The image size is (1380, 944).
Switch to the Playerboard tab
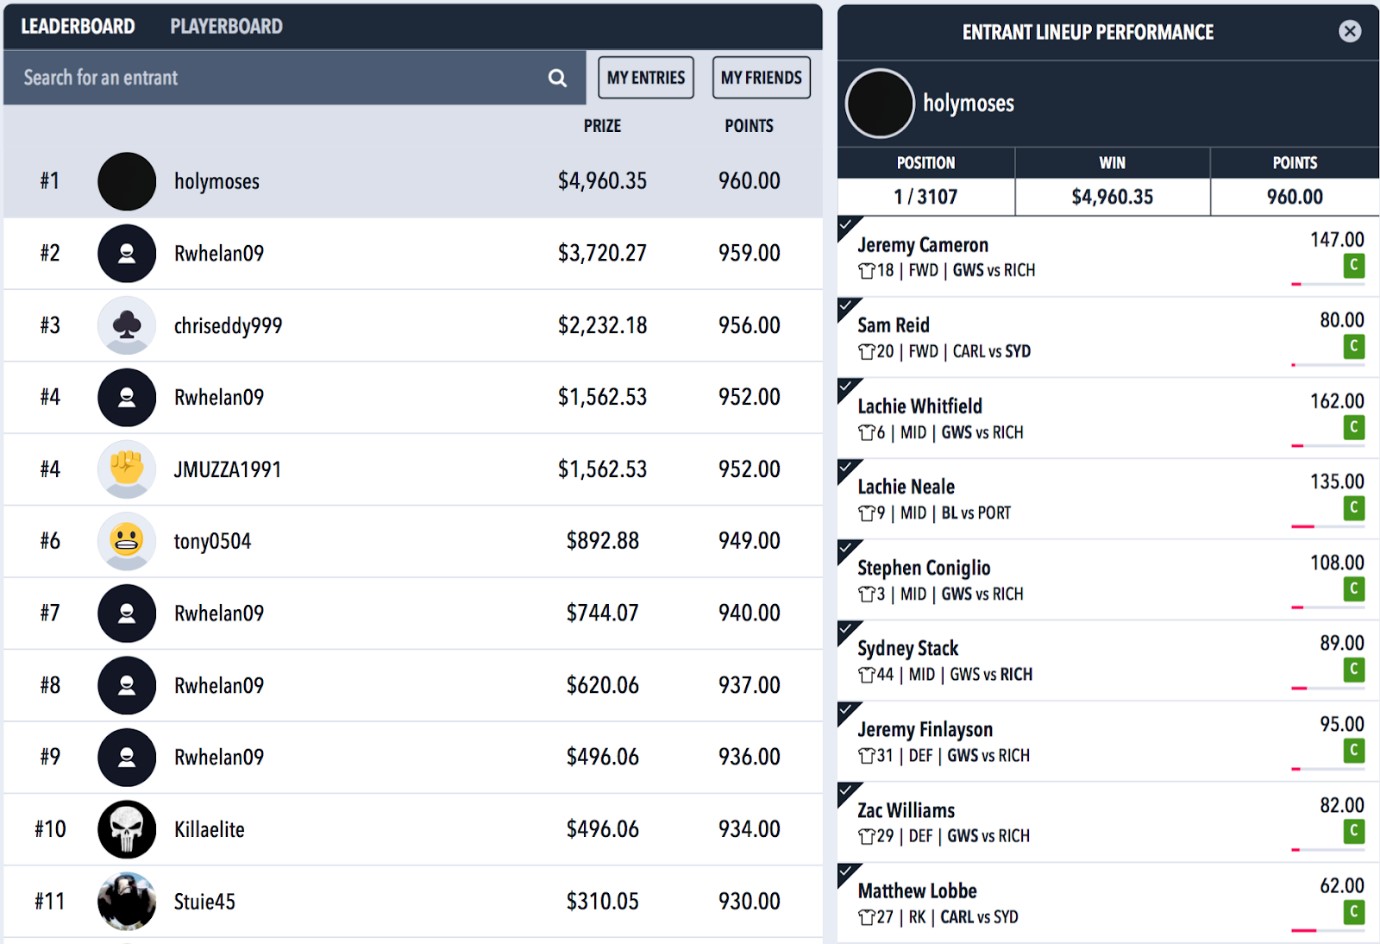pos(226,27)
